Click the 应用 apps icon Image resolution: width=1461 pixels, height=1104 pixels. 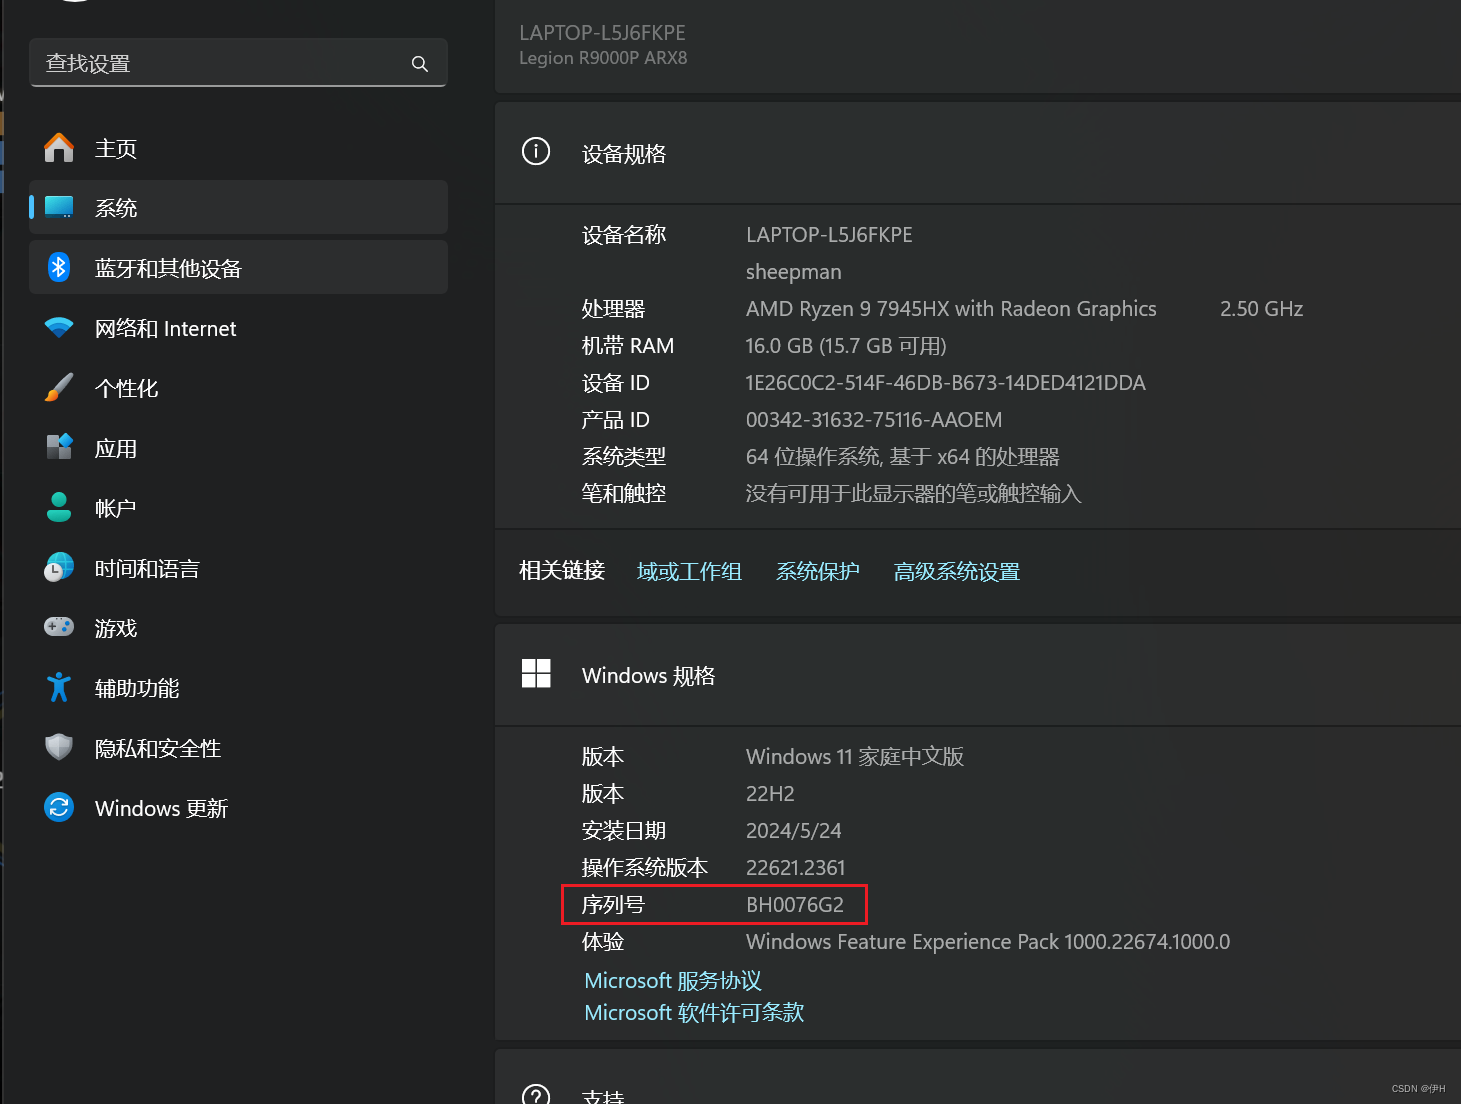[59, 447]
